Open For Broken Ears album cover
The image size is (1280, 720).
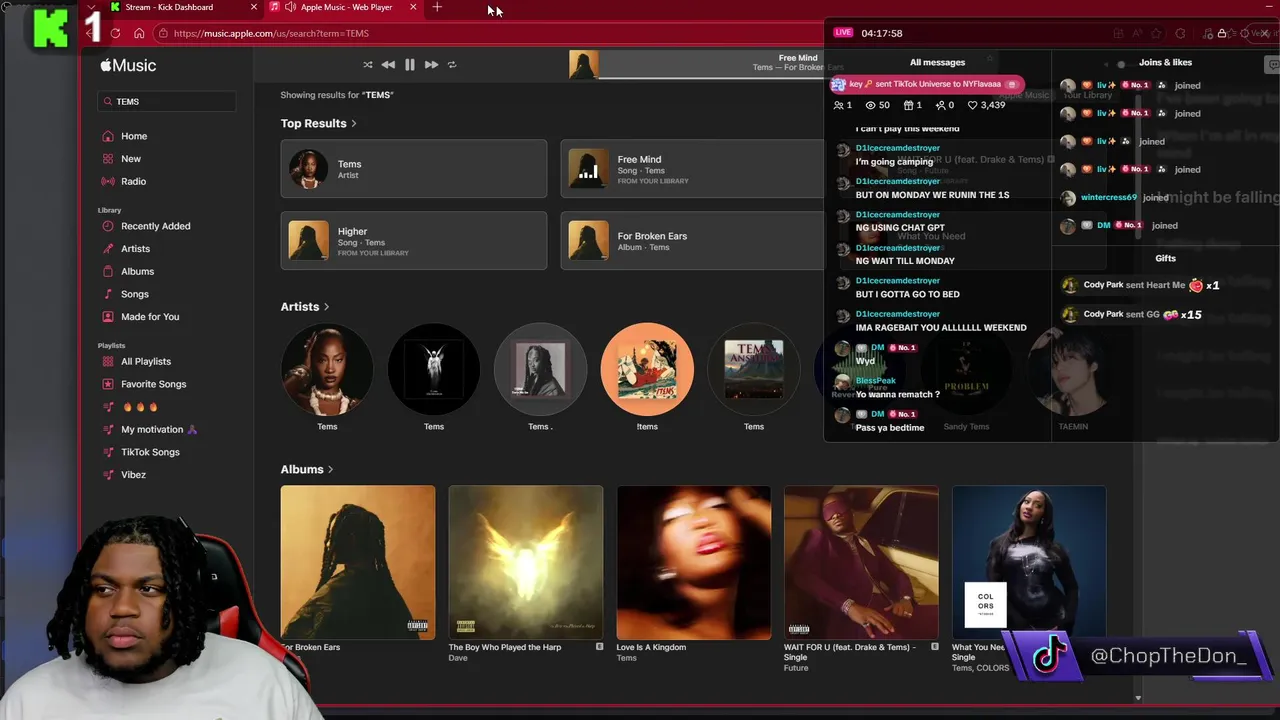(x=358, y=562)
